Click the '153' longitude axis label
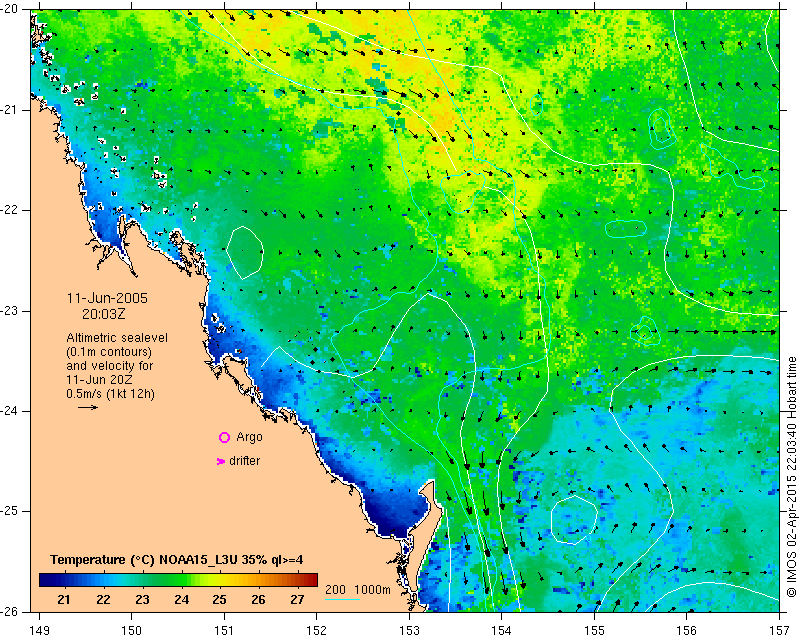Screen dimensions: 800x640 [409, 631]
